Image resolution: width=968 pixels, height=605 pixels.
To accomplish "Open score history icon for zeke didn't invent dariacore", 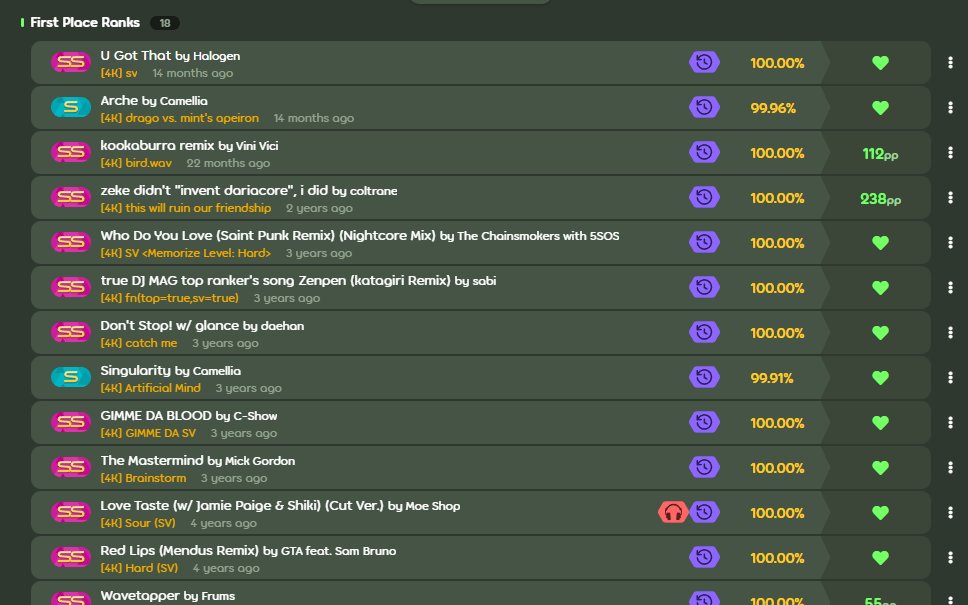I will tap(704, 198).
